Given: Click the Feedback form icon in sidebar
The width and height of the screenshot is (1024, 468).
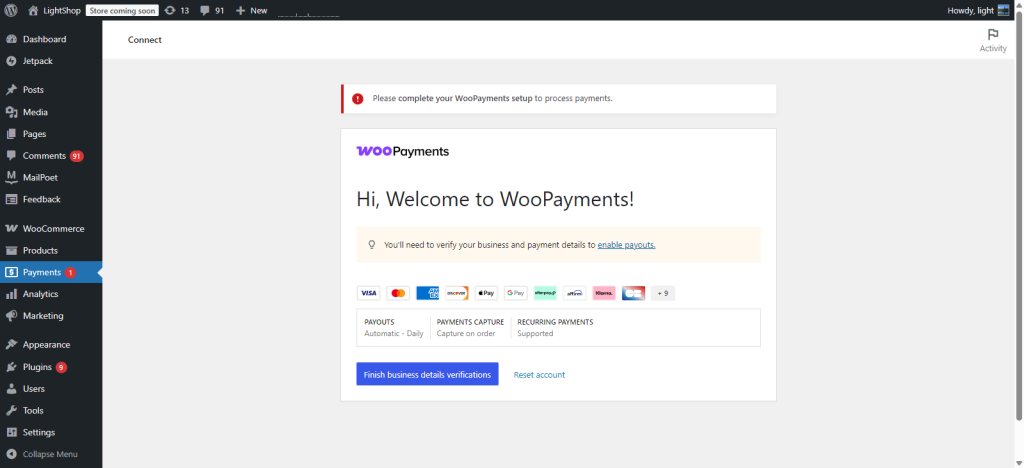Looking at the screenshot, I should (x=11, y=199).
